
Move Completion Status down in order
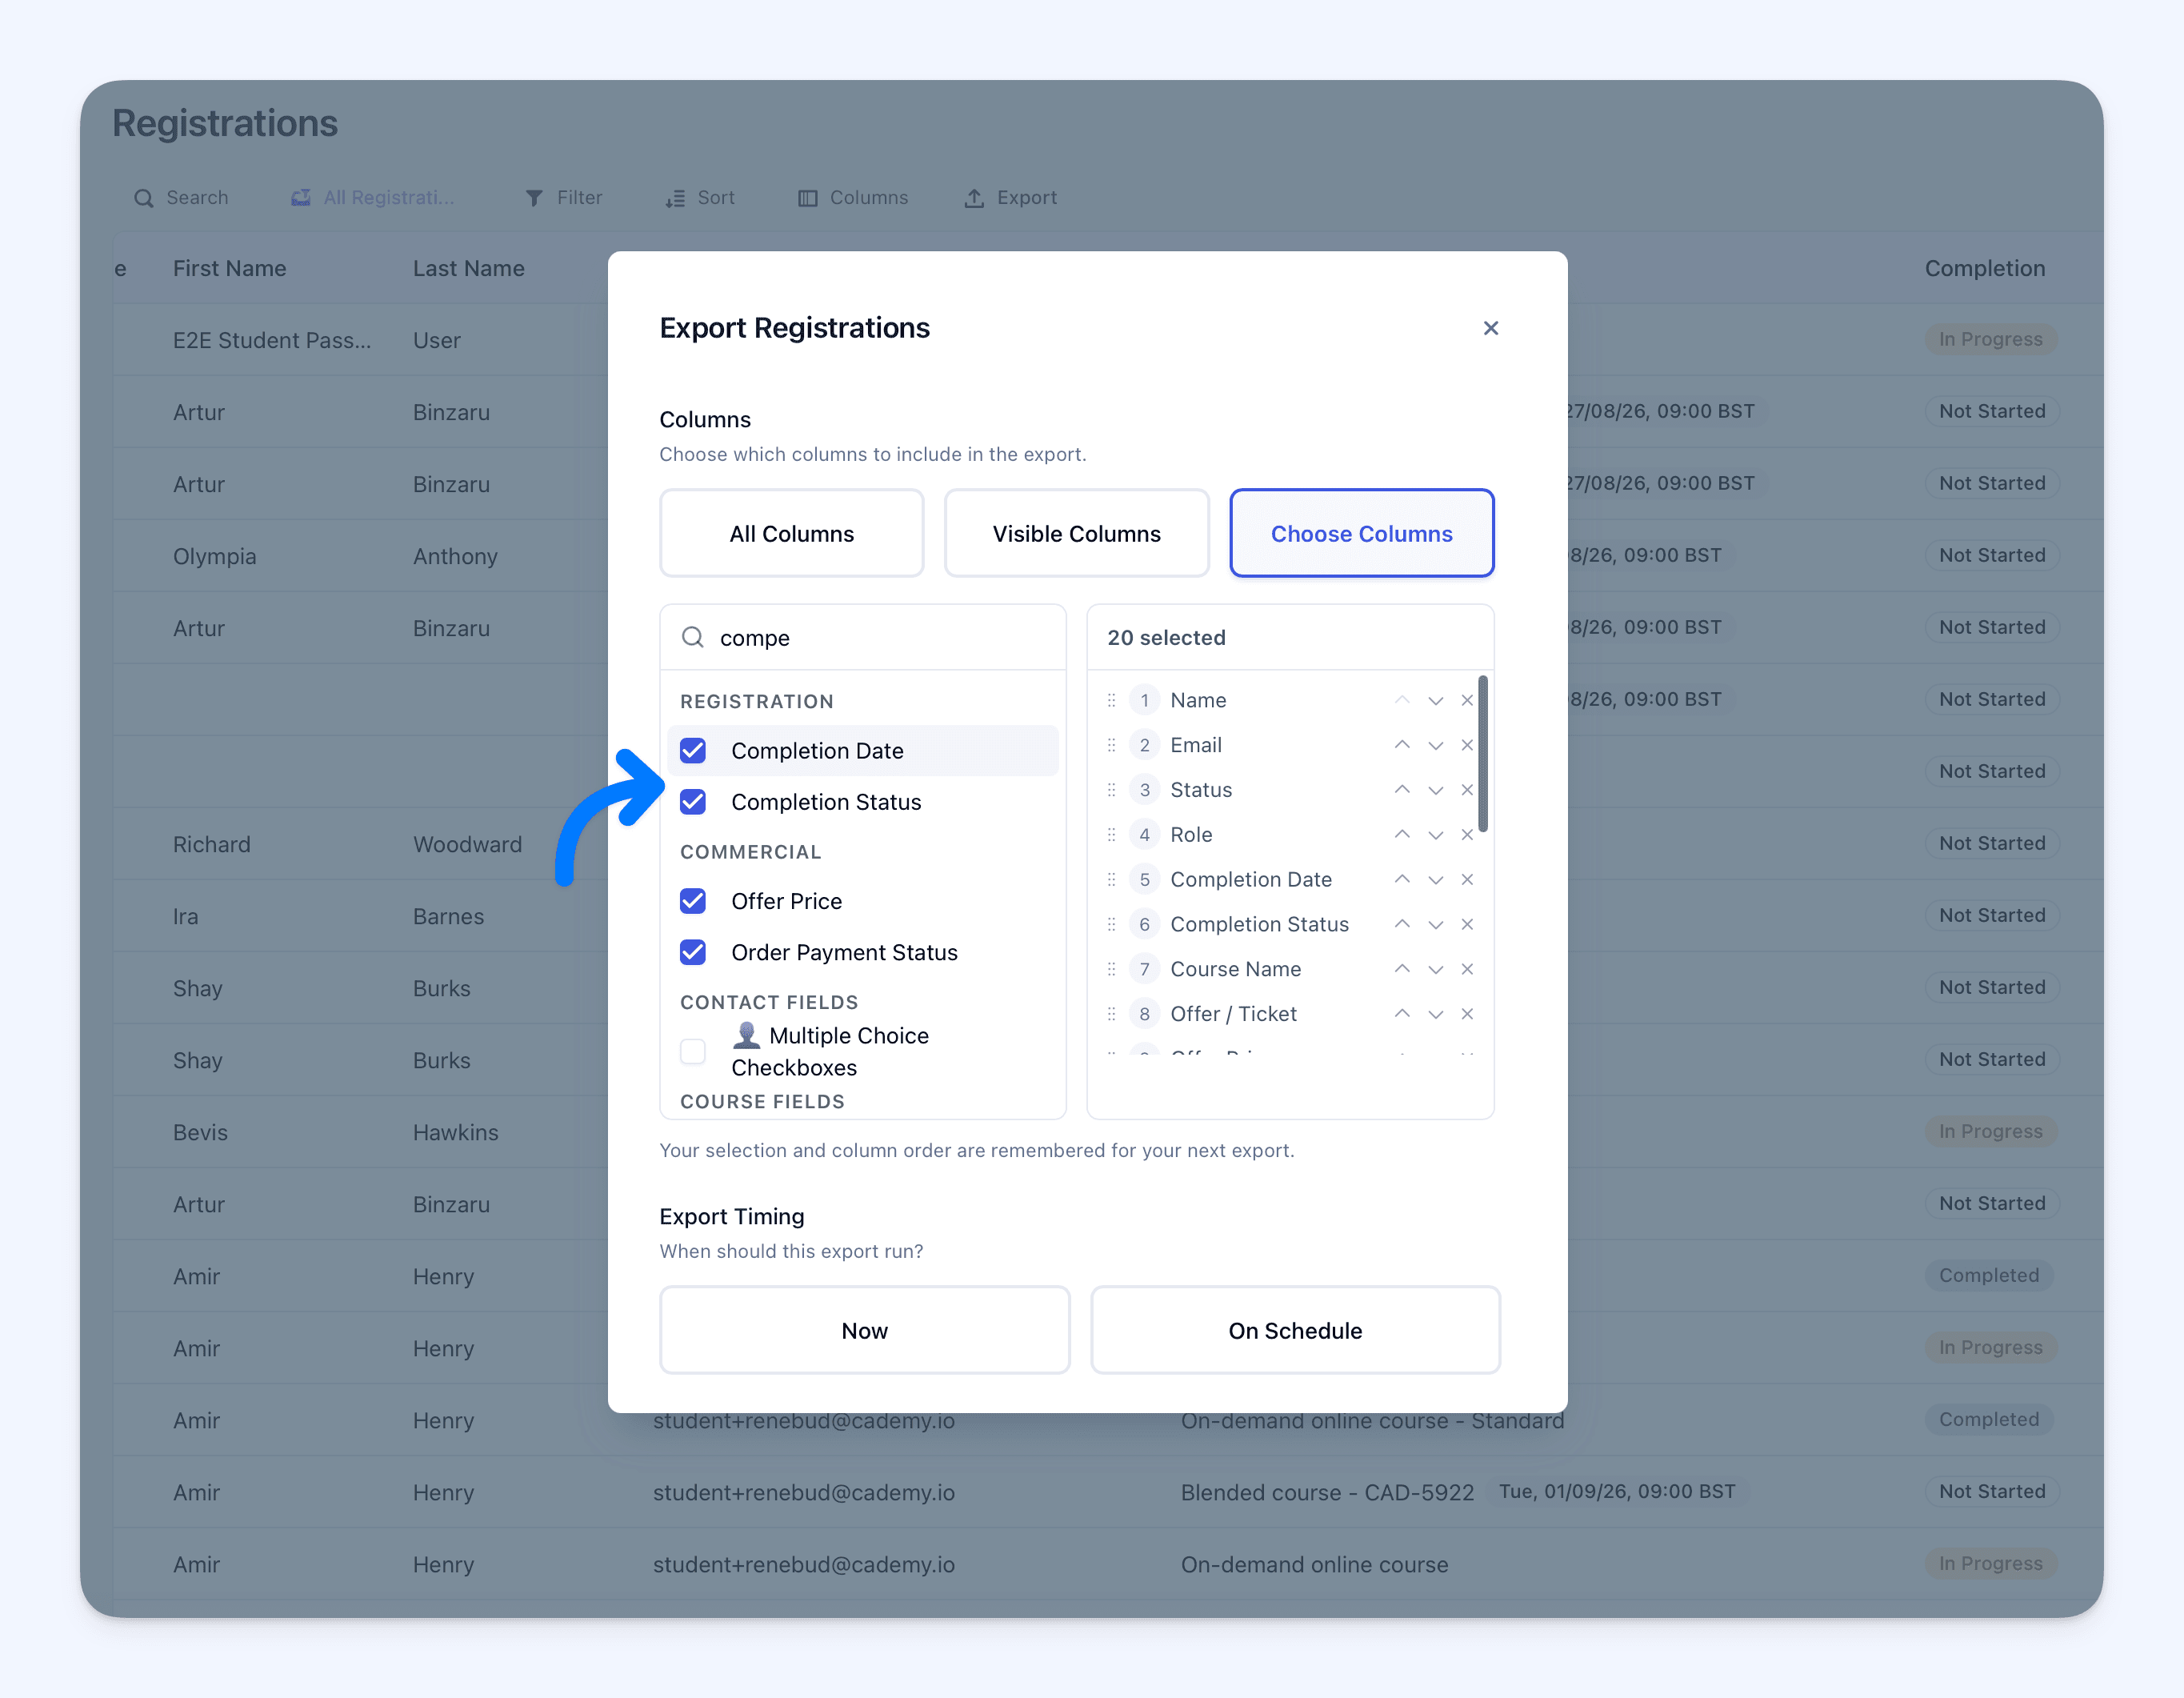(1435, 924)
